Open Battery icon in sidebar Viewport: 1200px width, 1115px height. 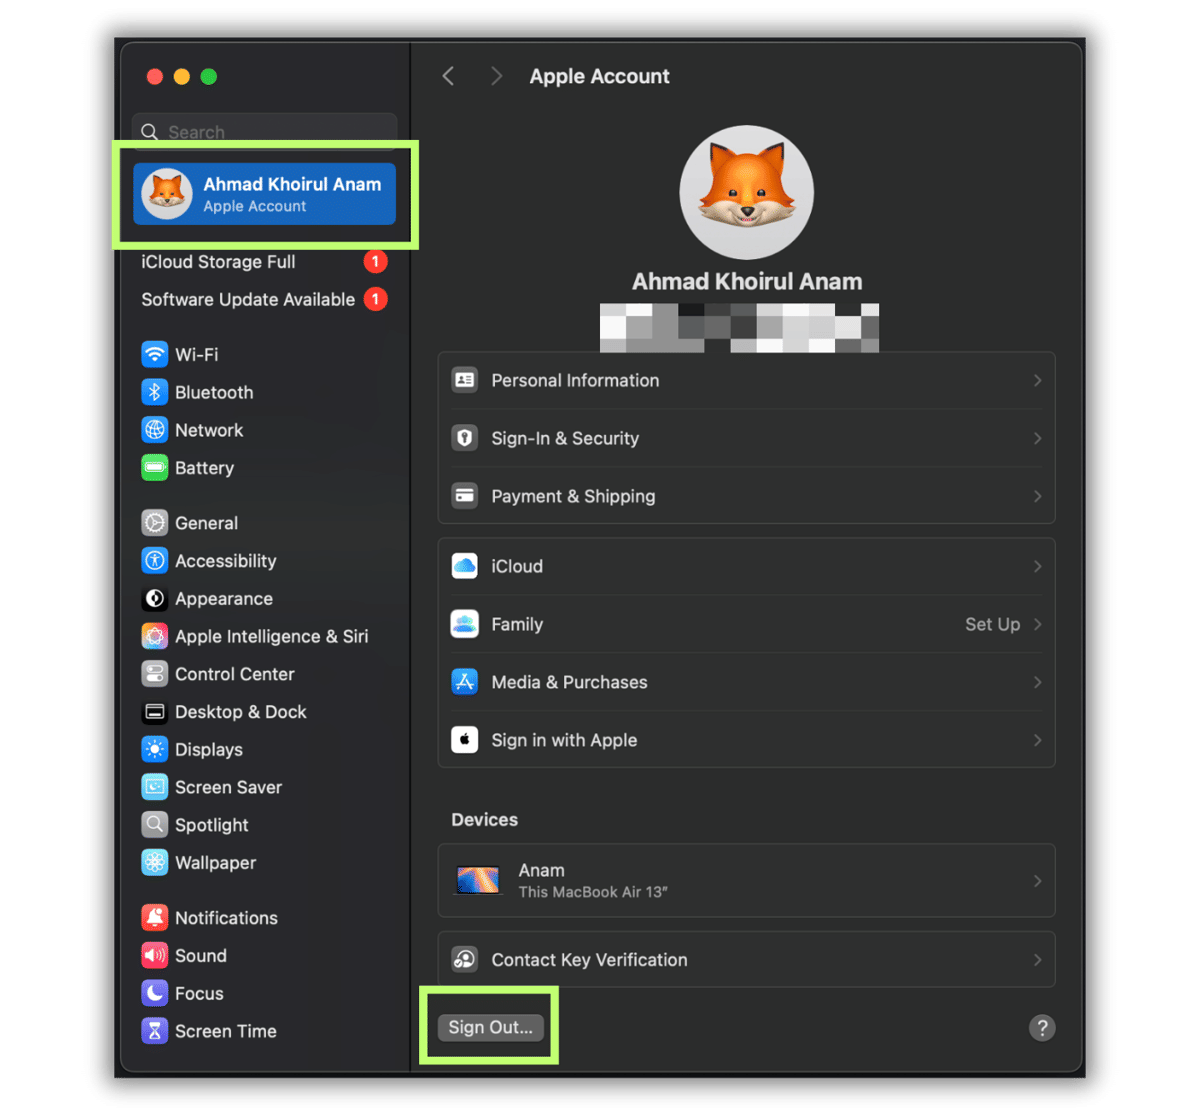154,468
